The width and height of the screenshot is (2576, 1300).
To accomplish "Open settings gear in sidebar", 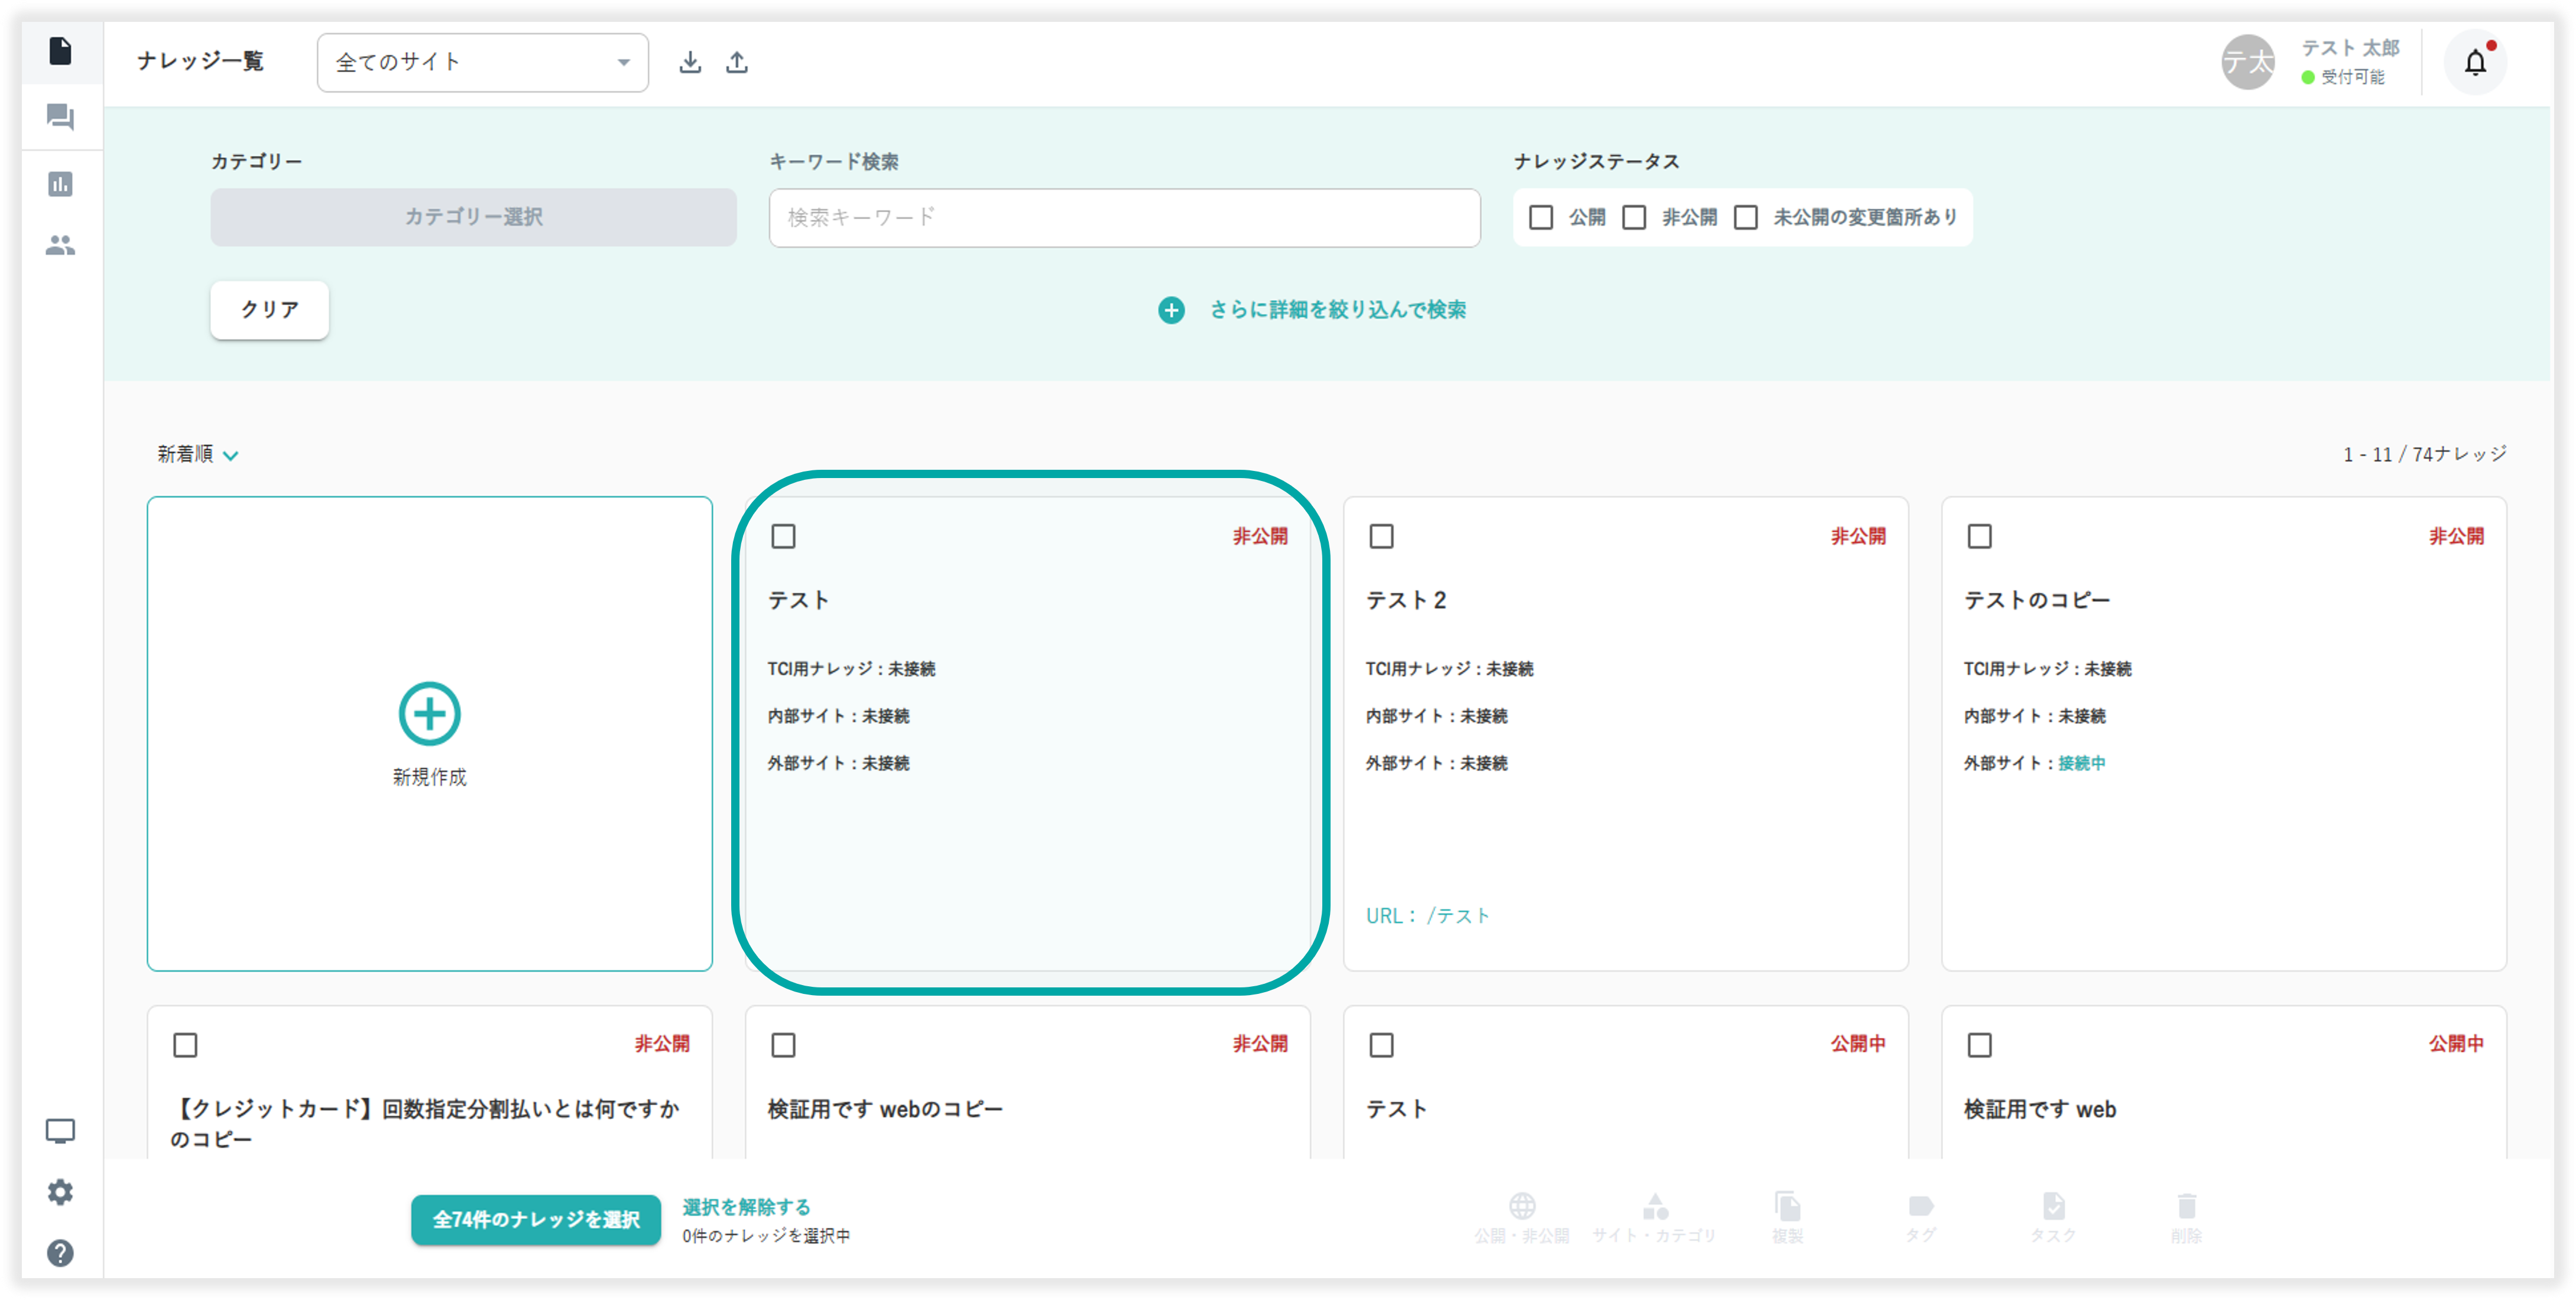I will (60, 1192).
